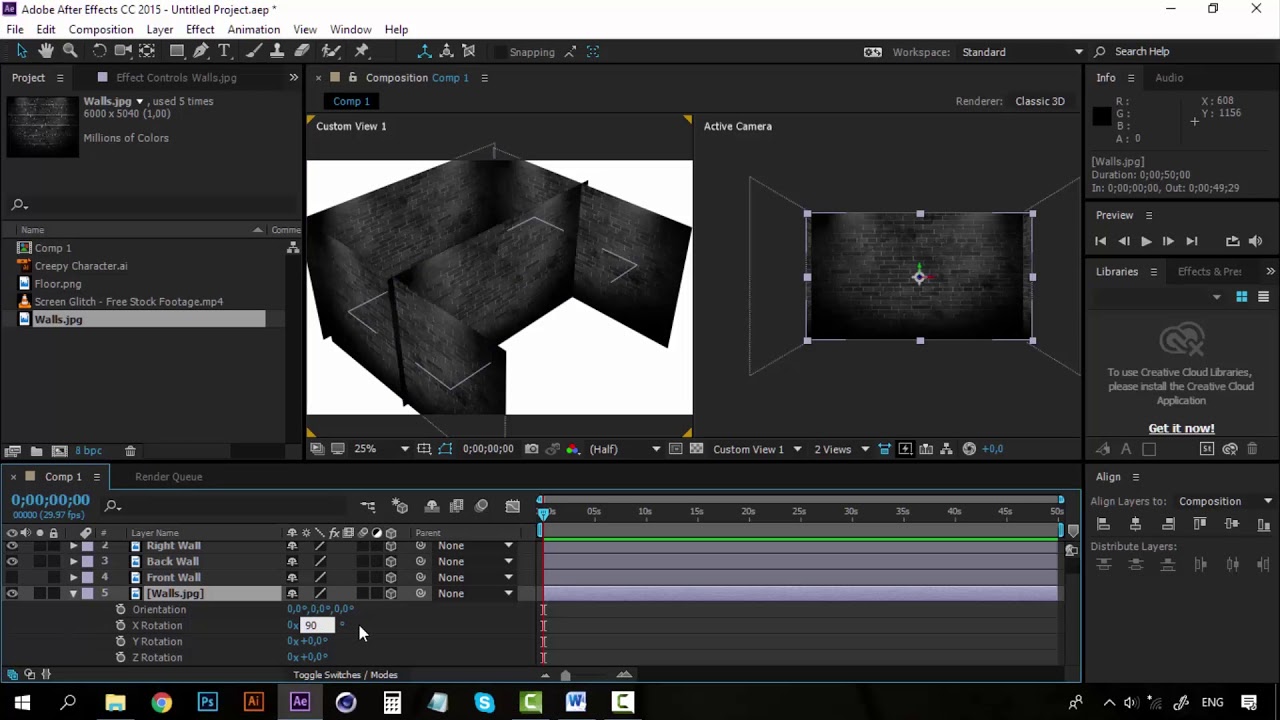
Task: Click the Delete trash icon in Project panel
Action: [x=130, y=451]
